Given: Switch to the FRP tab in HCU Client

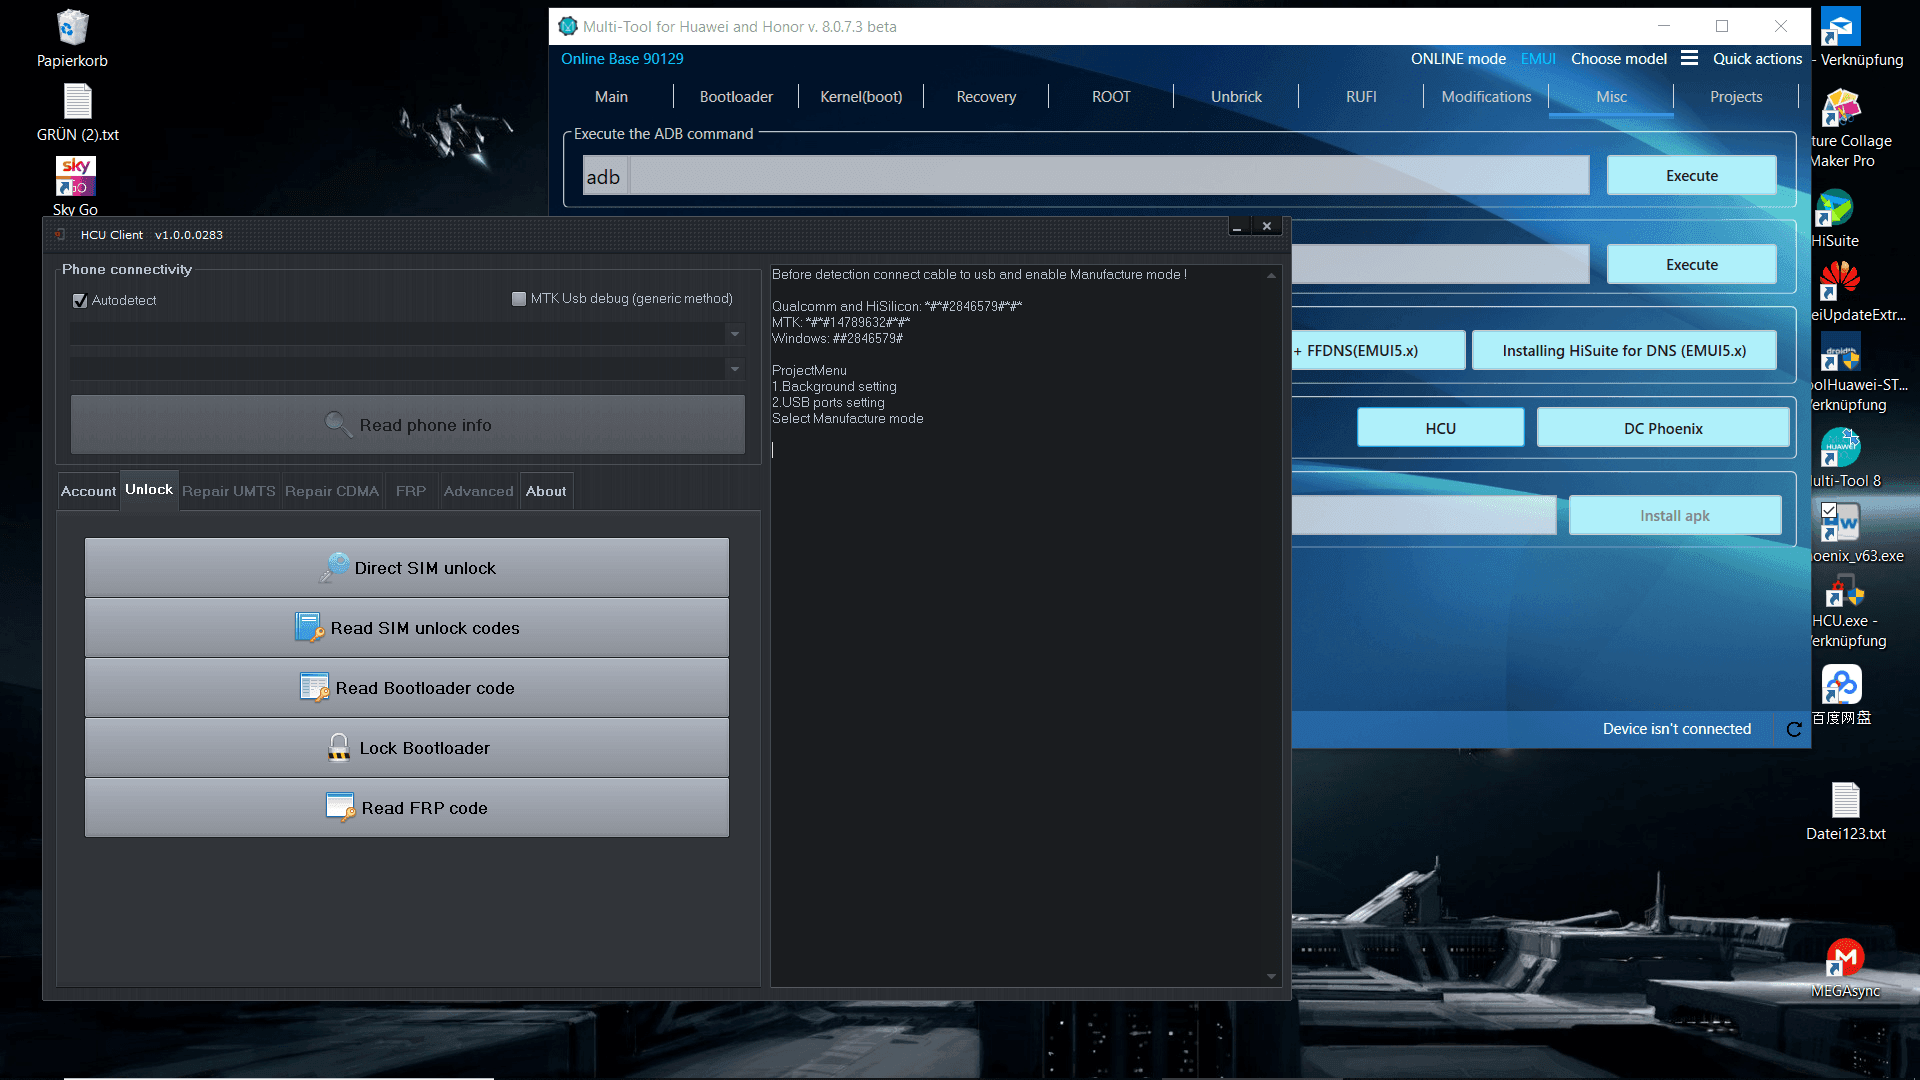Looking at the screenshot, I should point(411,491).
